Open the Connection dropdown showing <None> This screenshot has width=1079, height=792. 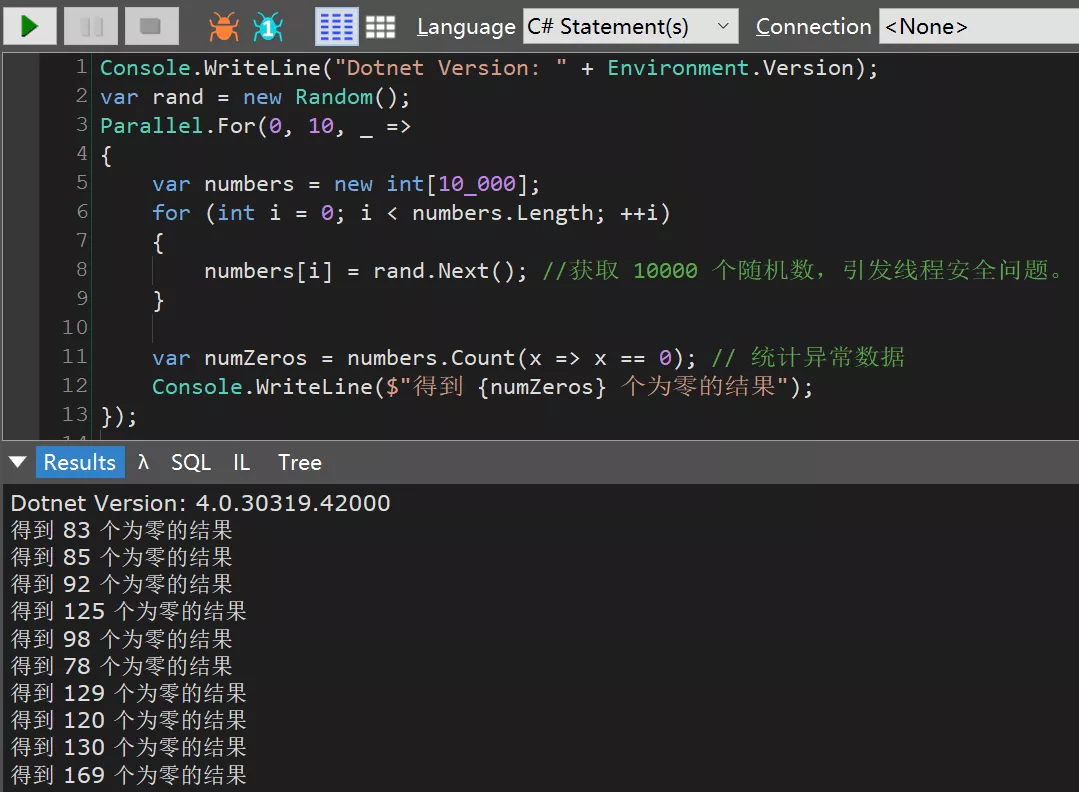coord(976,27)
